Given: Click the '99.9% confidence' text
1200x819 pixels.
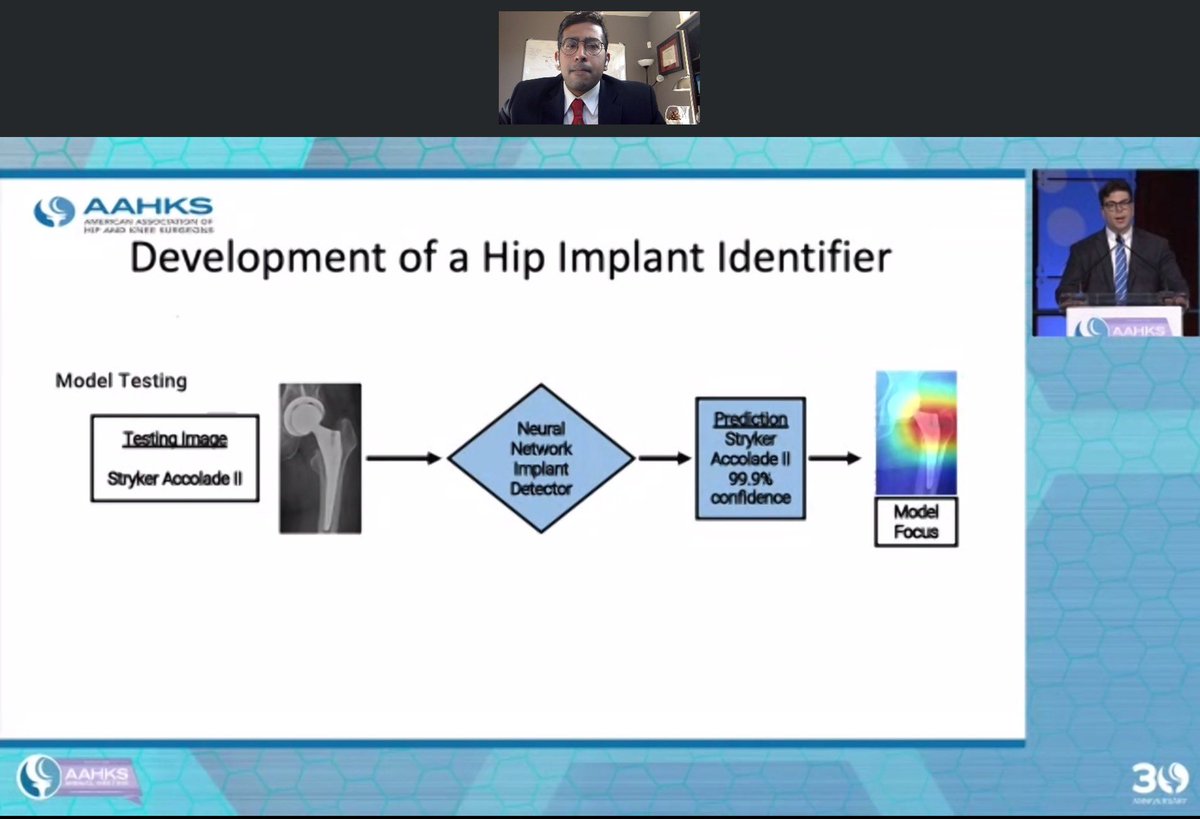Looking at the screenshot, I should coord(751,488).
